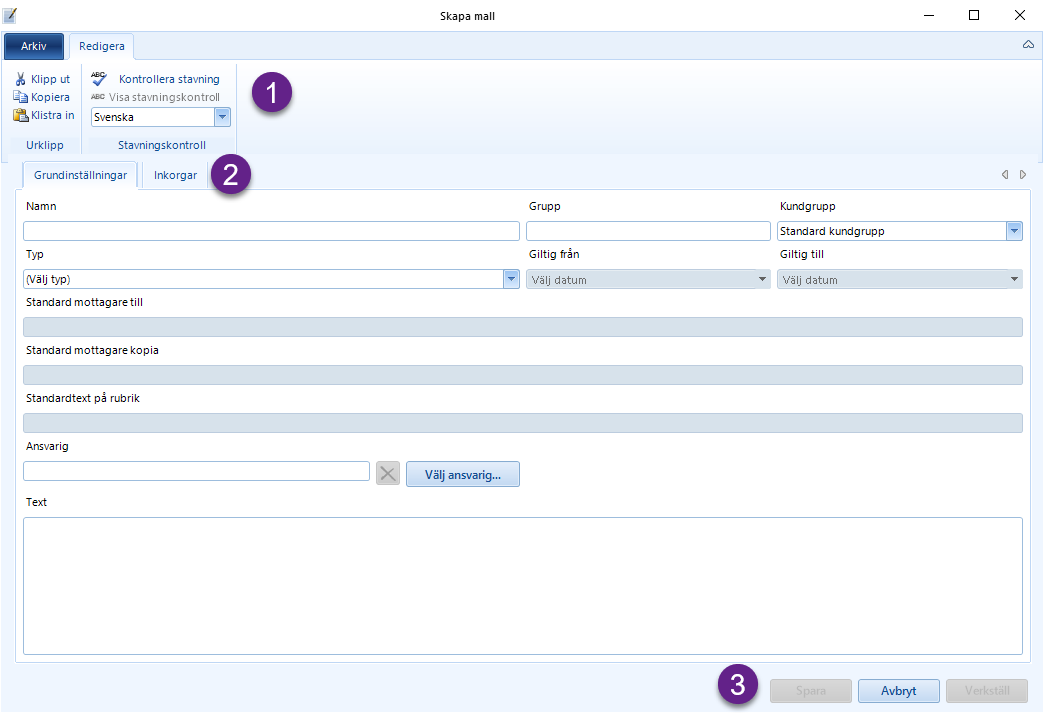Close the Skapa mall window
This screenshot has height=713, width=1044.
(1019, 15)
